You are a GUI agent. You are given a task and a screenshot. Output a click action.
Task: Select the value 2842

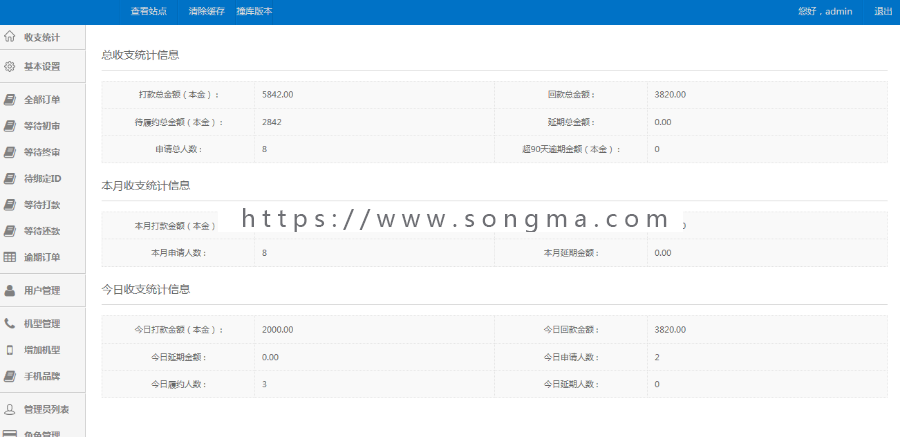271,122
